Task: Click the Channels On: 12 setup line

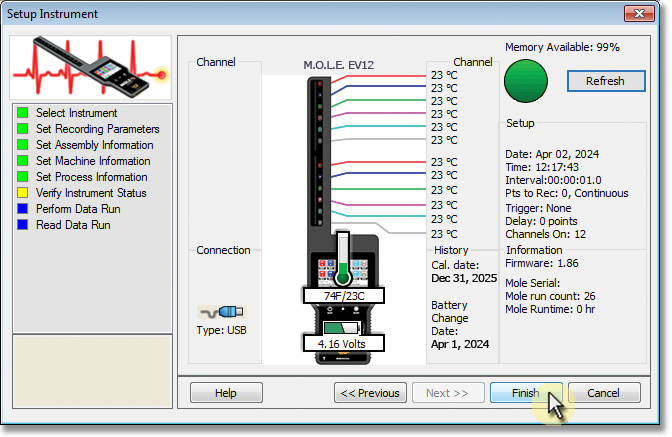Action: coord(546,234)
